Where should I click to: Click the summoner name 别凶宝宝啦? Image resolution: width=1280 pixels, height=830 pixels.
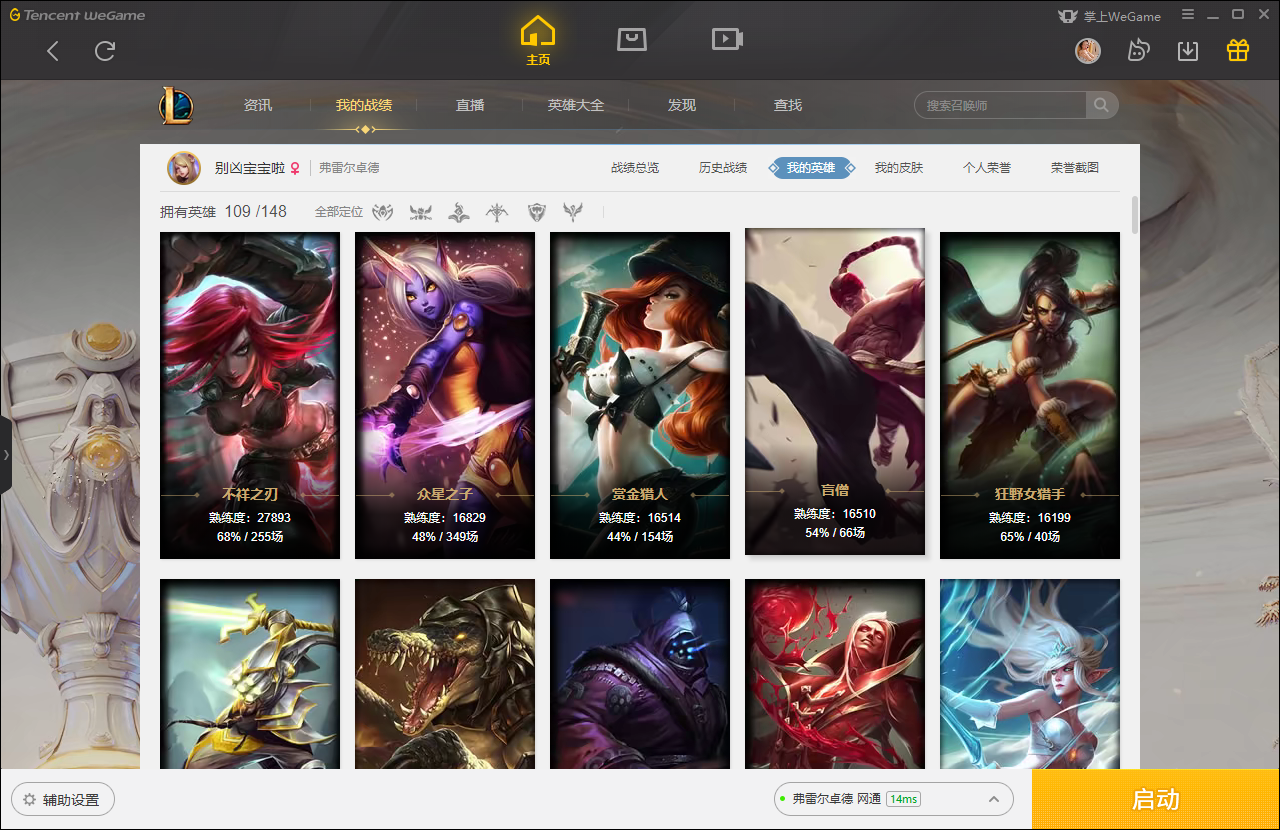point(250,168)
